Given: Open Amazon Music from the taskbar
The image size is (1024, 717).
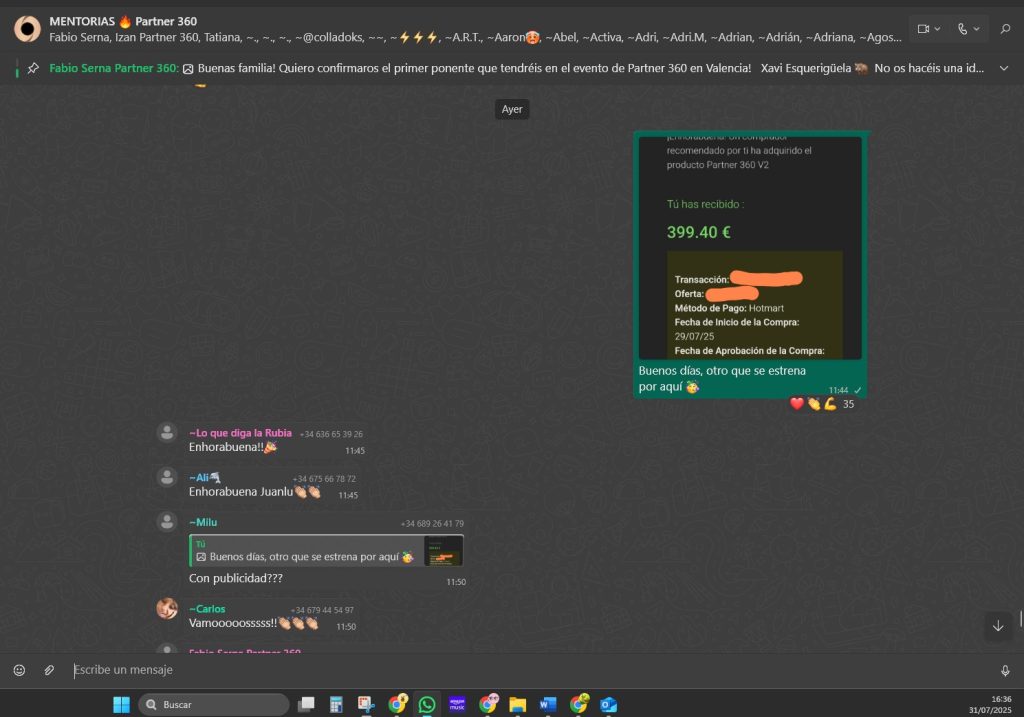Looking at the screenshot, I should (457, 705).
